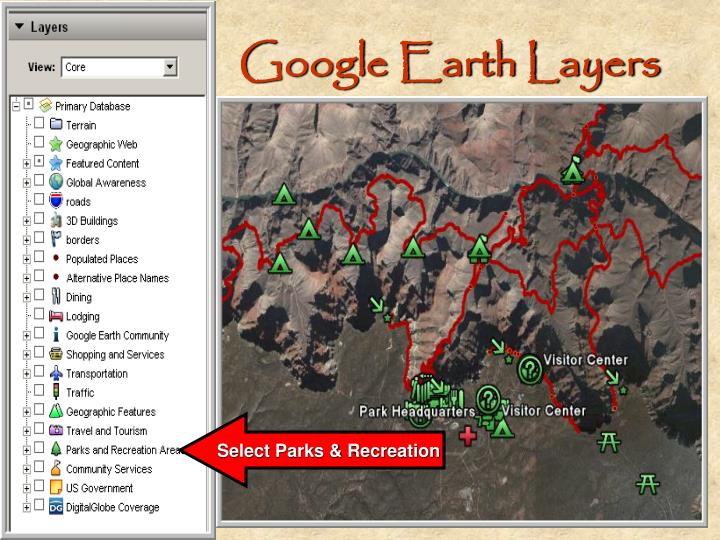
Task: Check the 3D Buildings checkbox
Action: pyautogui.click(x=39, y=218)
